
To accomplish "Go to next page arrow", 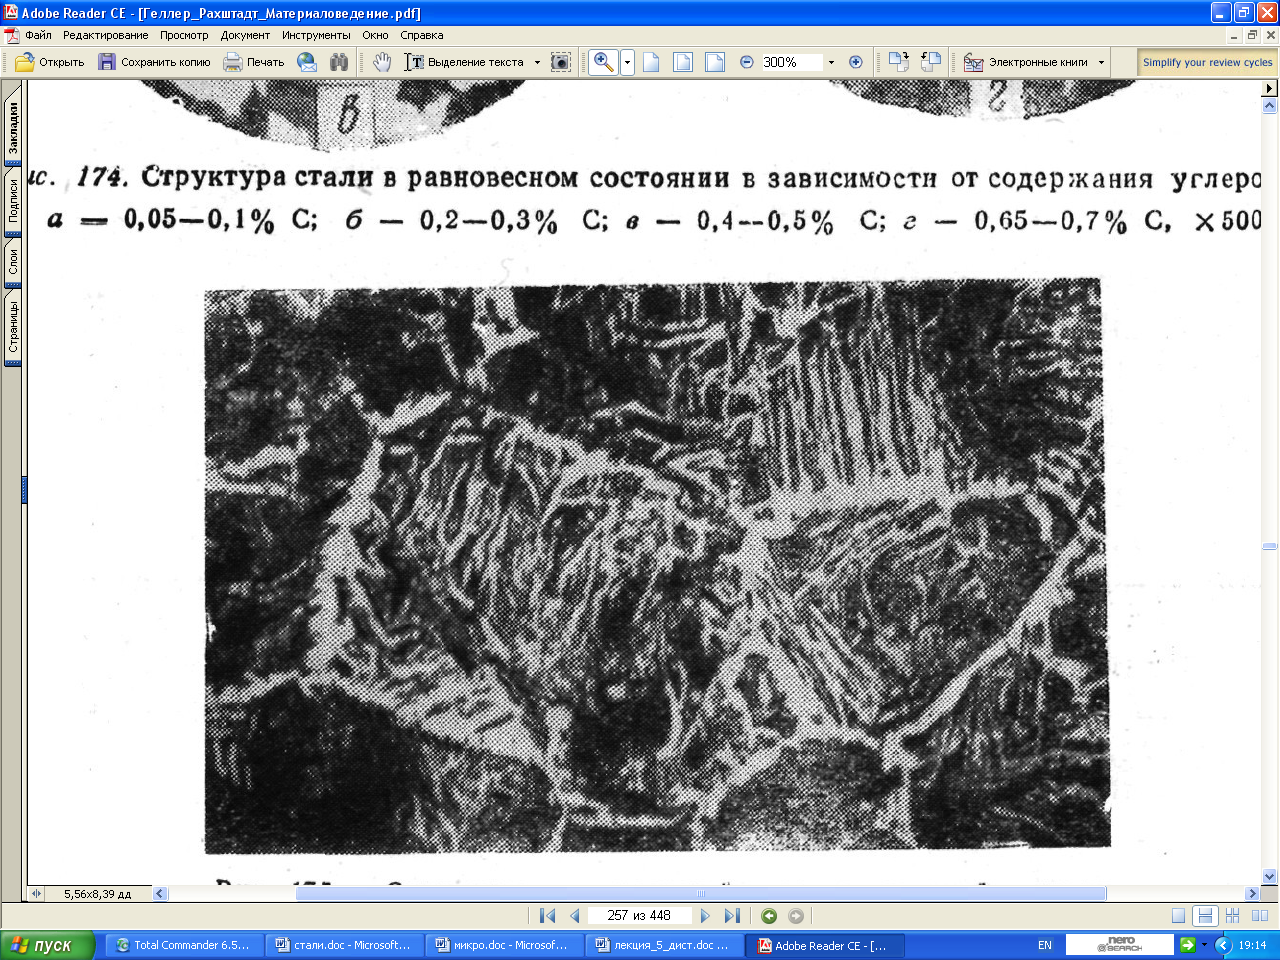I will pos(705,915).
